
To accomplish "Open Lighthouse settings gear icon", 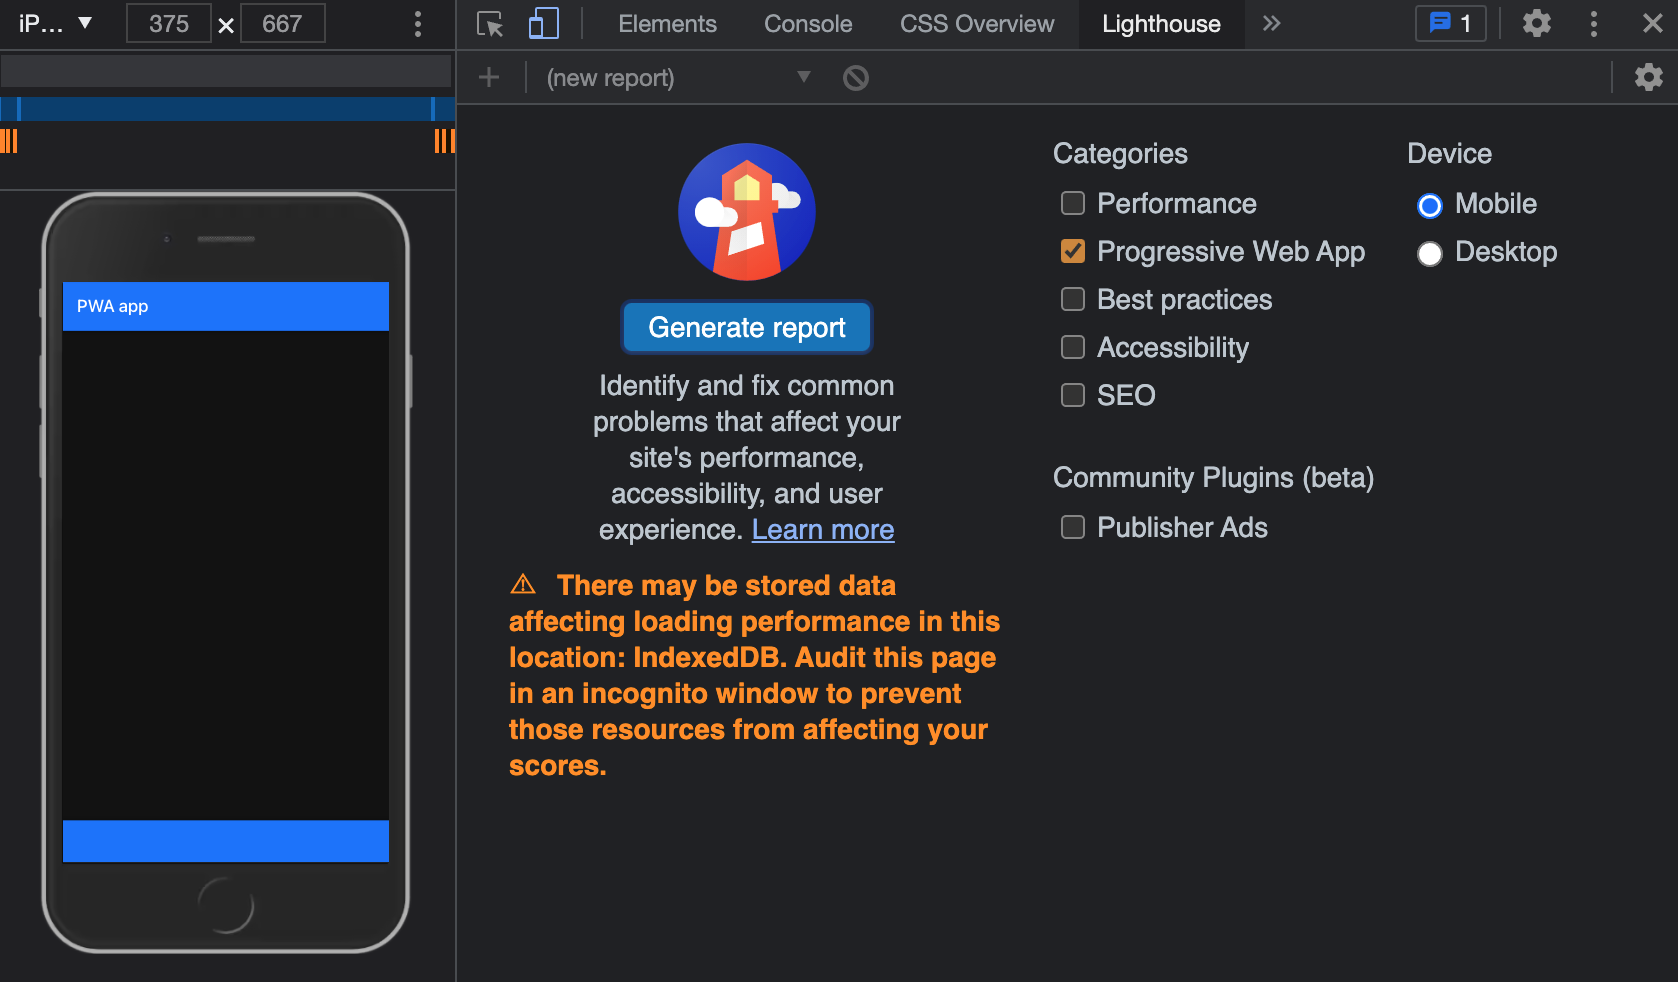I will [1649, 77].
